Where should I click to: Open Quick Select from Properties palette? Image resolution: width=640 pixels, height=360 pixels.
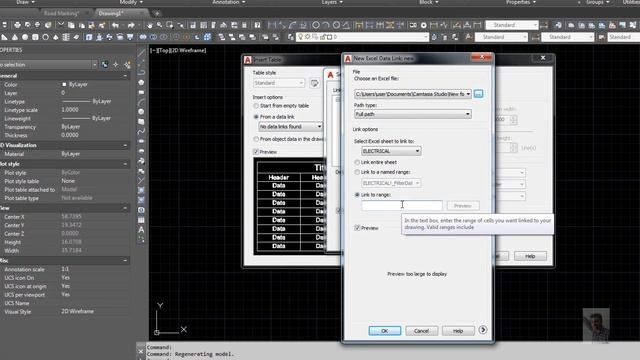click(127, 64)
